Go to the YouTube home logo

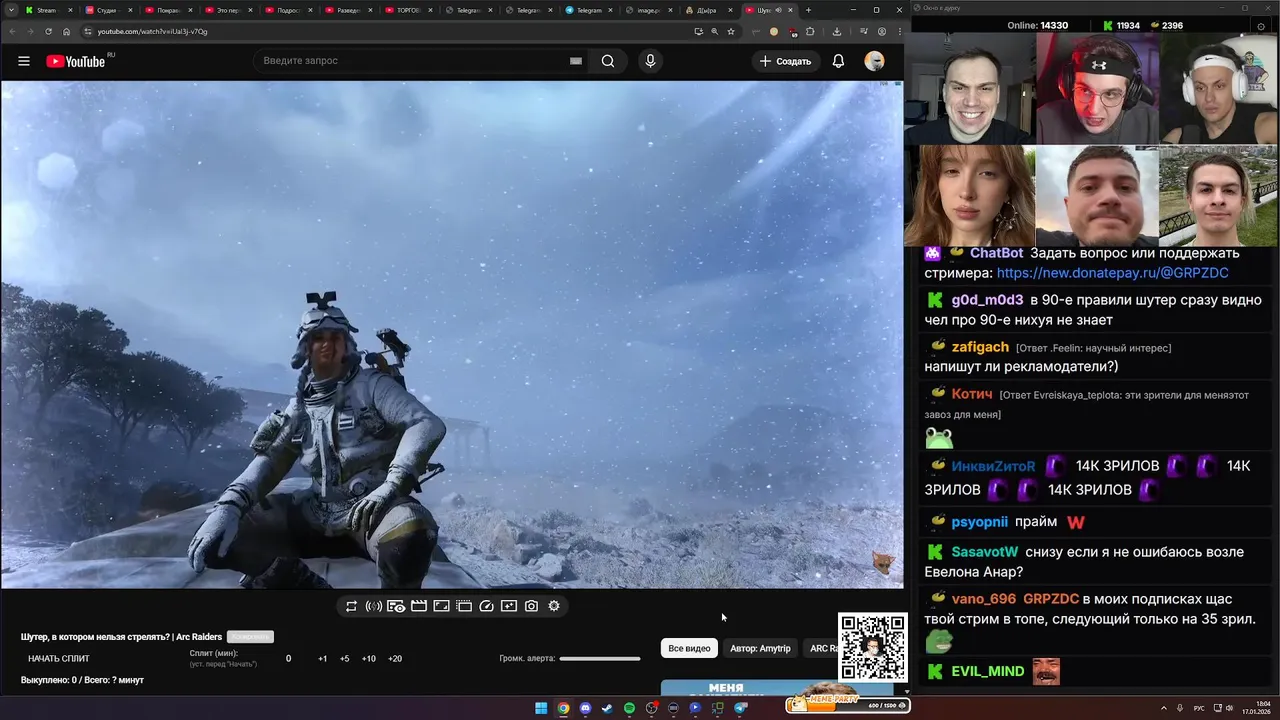[x=76, y=61]
